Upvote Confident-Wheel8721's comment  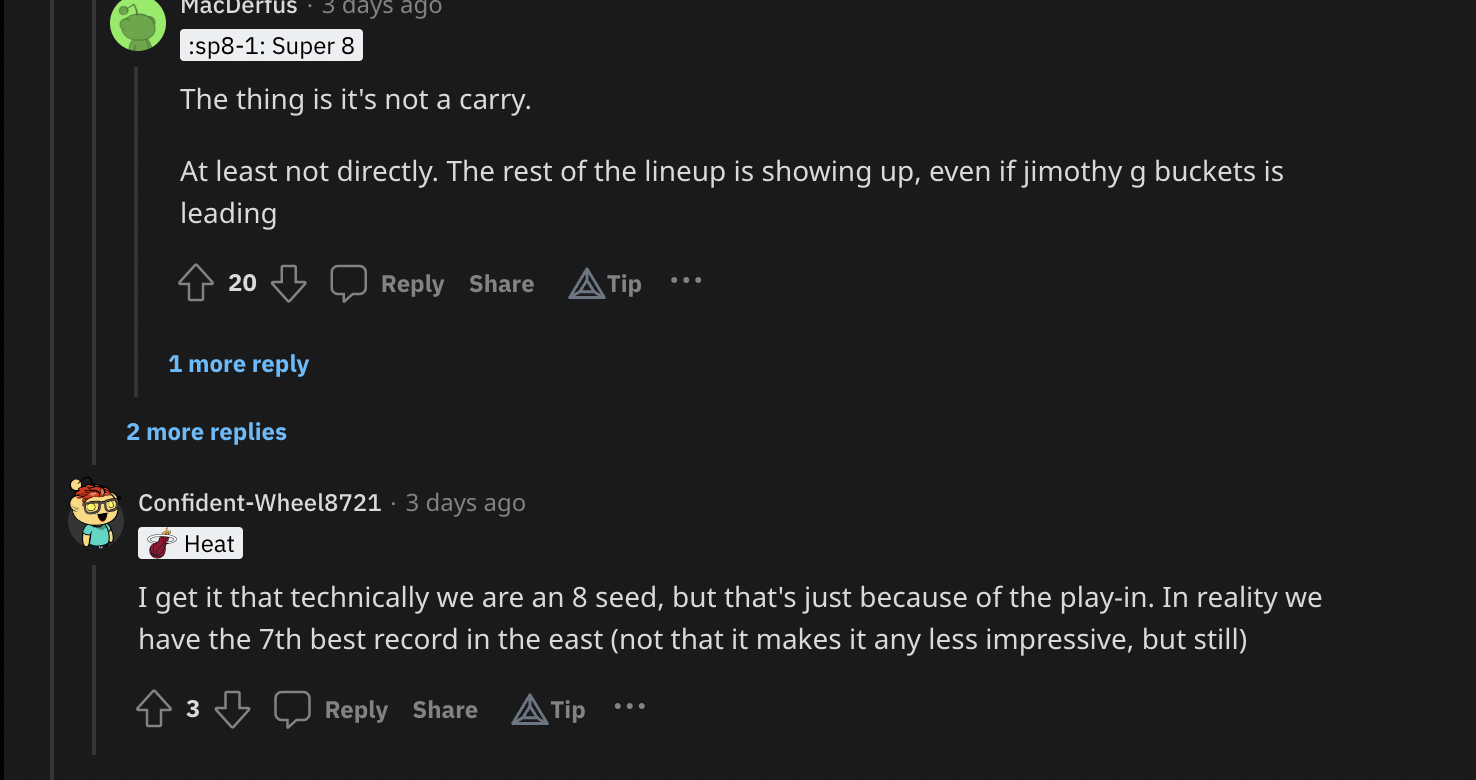tap(154, 709)
